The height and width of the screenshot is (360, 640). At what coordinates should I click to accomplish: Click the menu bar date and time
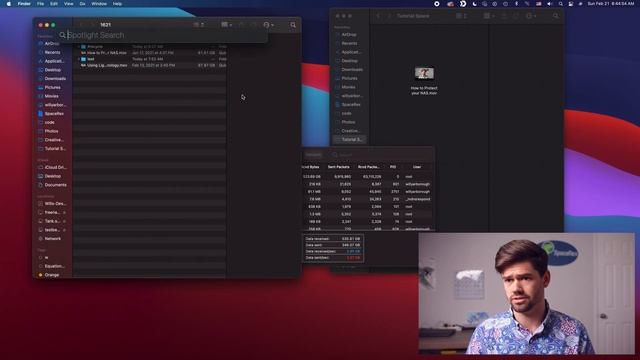611,4
